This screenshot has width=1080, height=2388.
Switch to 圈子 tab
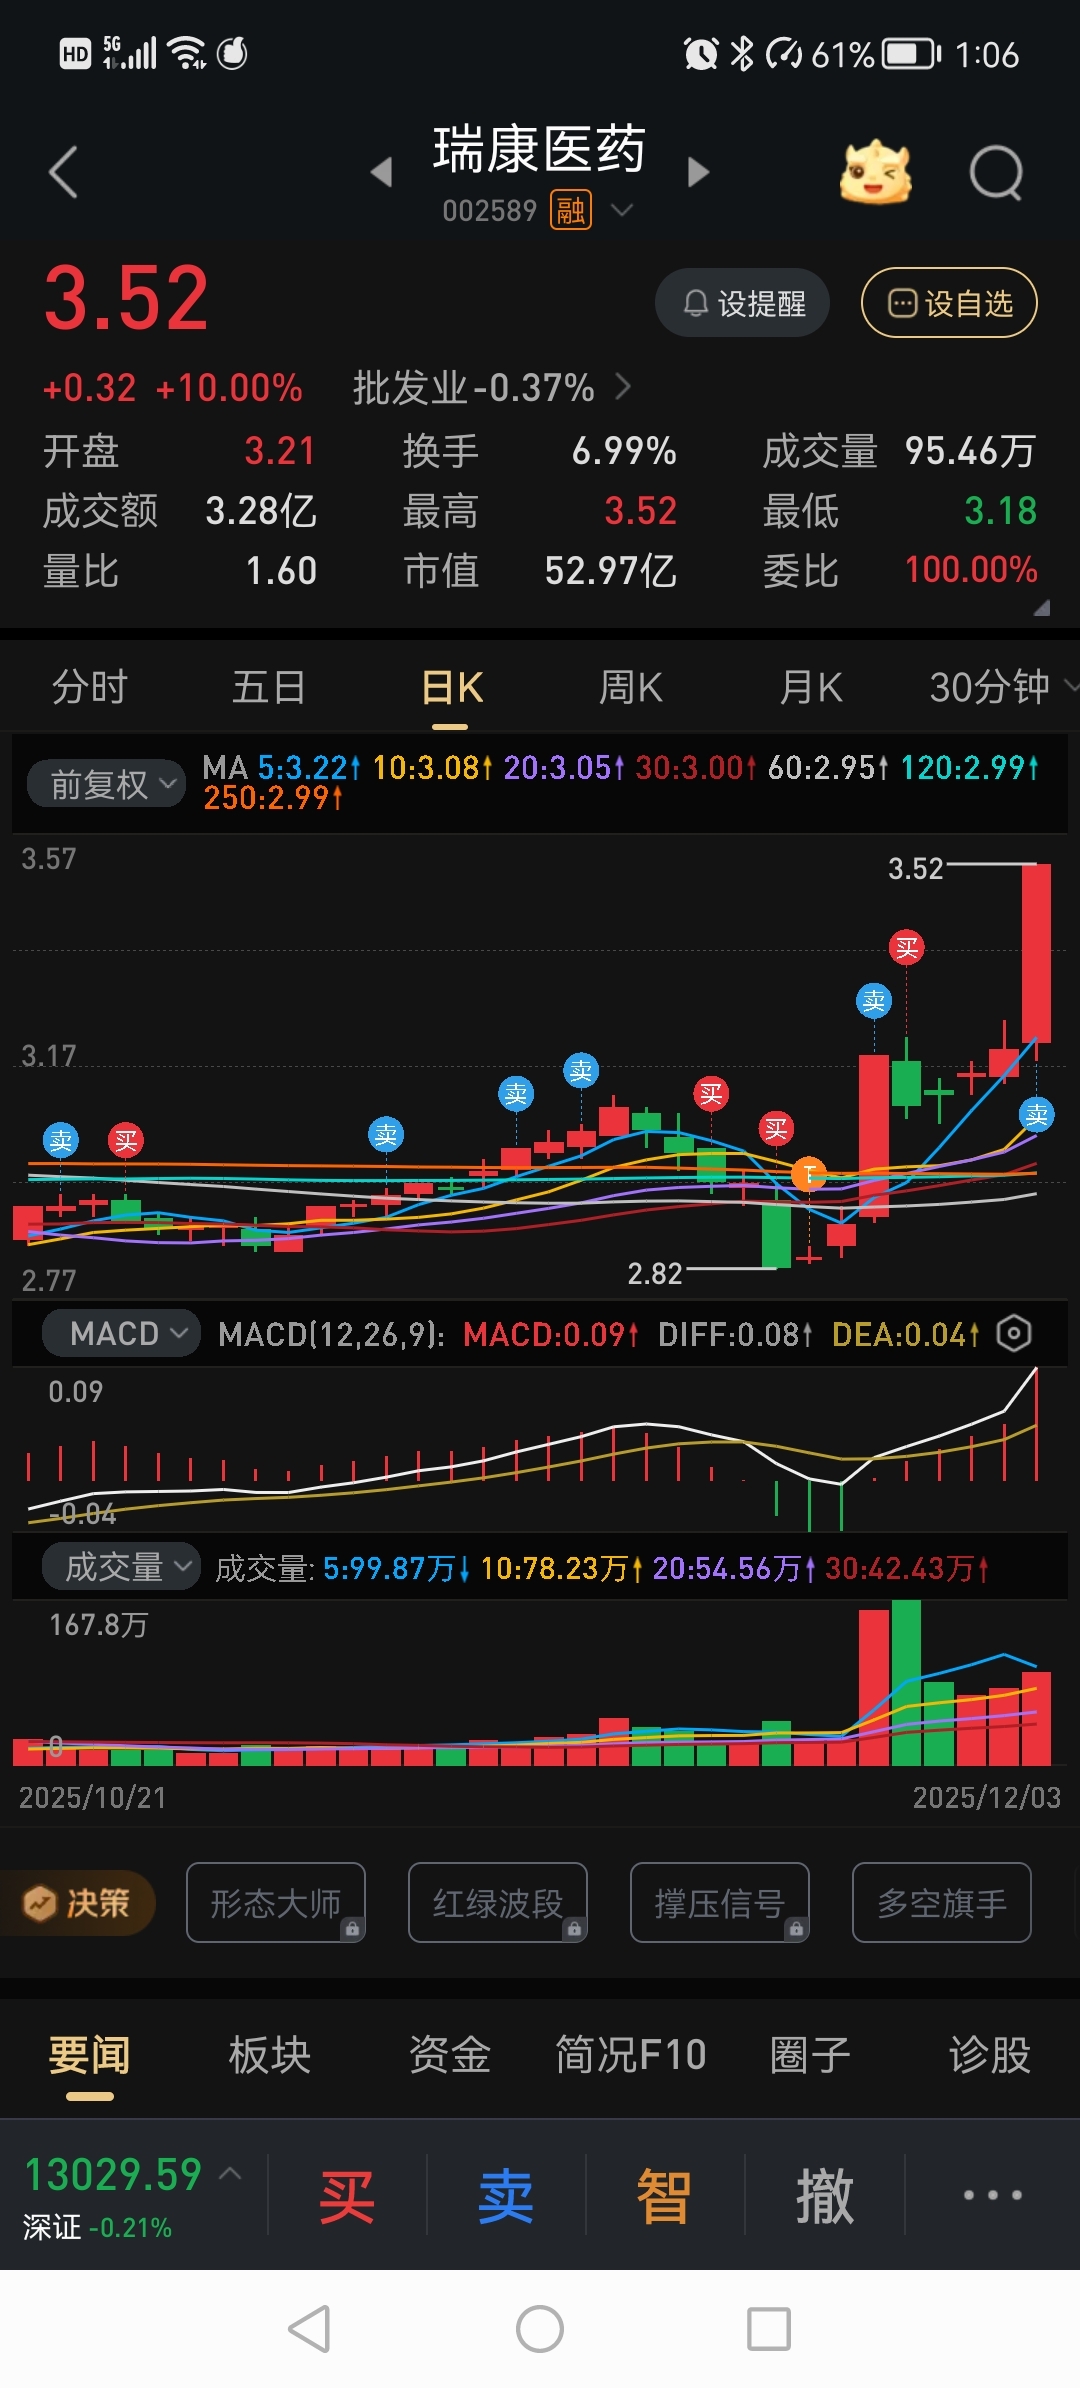(x=810, y=2055)
